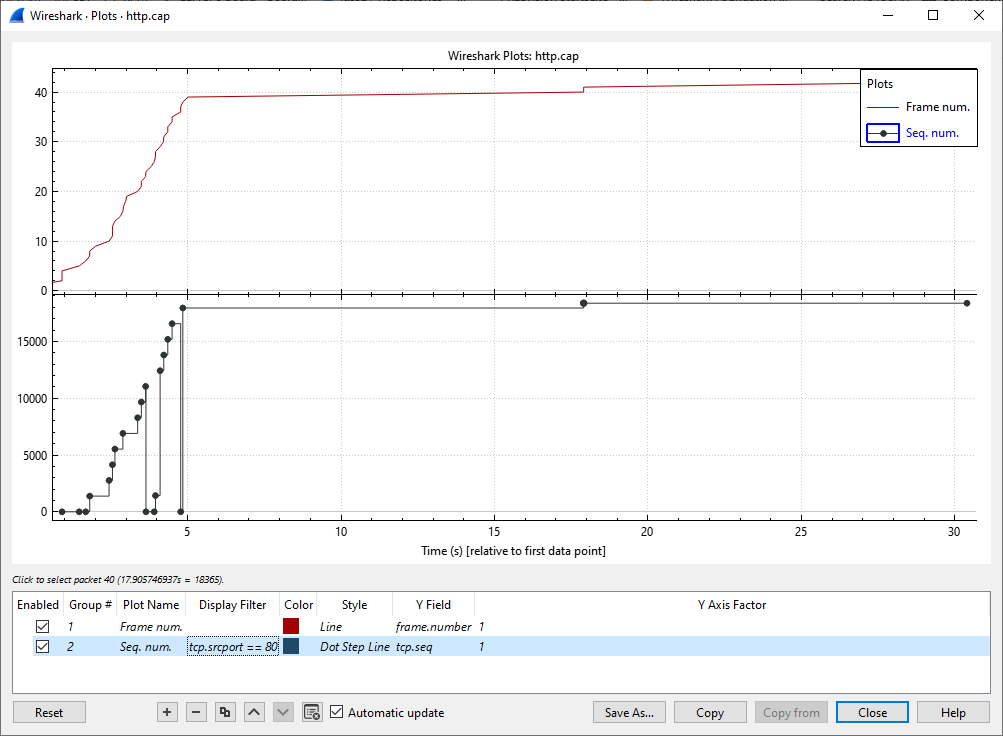Click the Wireshark shark fin title icon
The width and height of the screenshot is (1003, 736).
click(x=17, y=16)
